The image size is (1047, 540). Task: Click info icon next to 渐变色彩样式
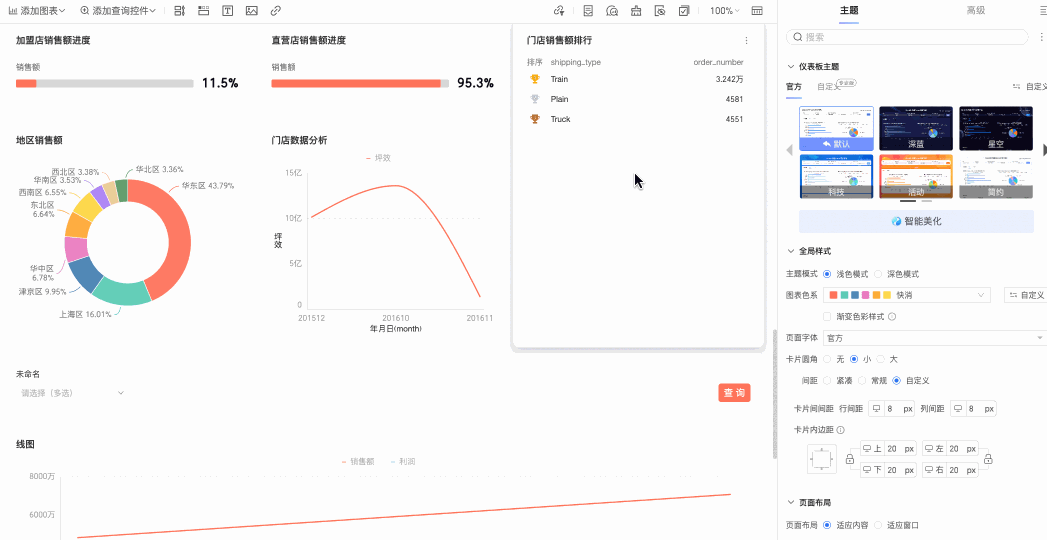891,317
